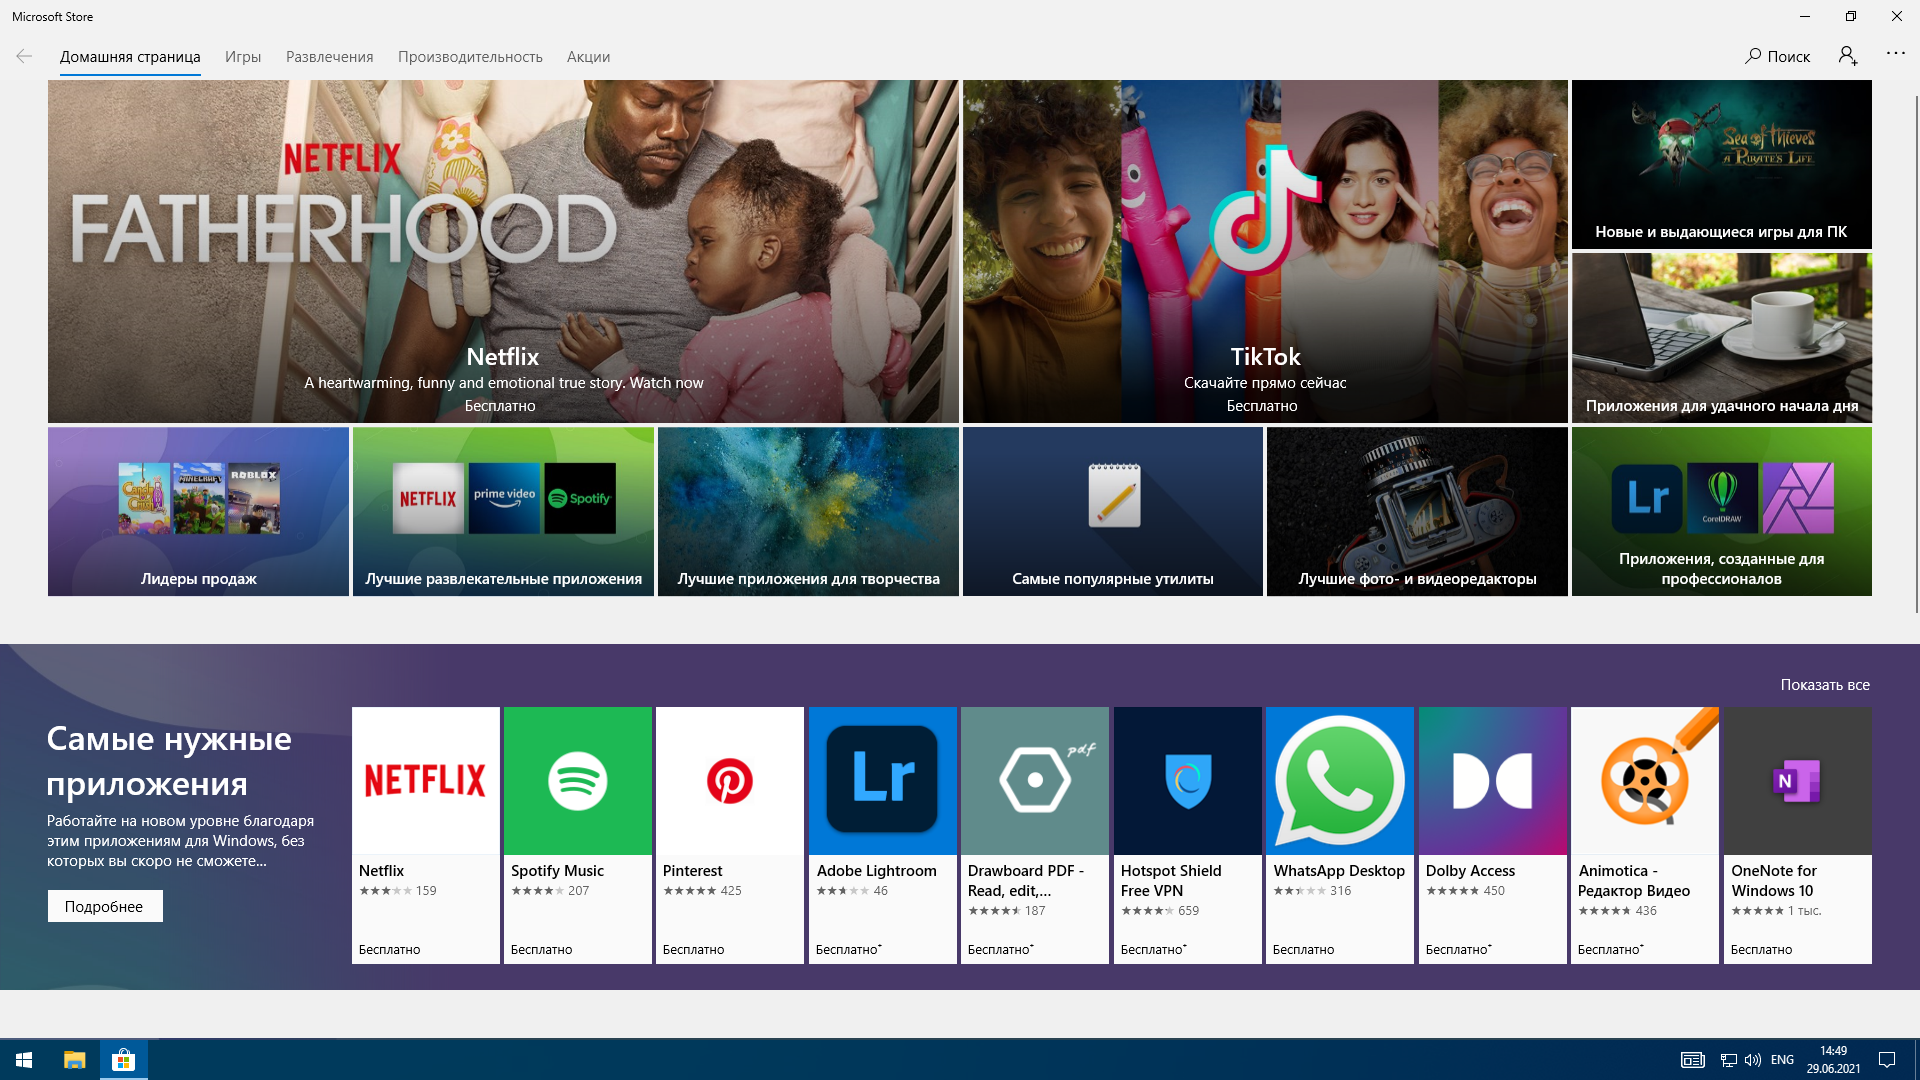Image resolution: width=1920 pixels, height=1080 pixels.
Task: Open the Самые популярные утилиты tile
Action: (x=1112, y=511)
